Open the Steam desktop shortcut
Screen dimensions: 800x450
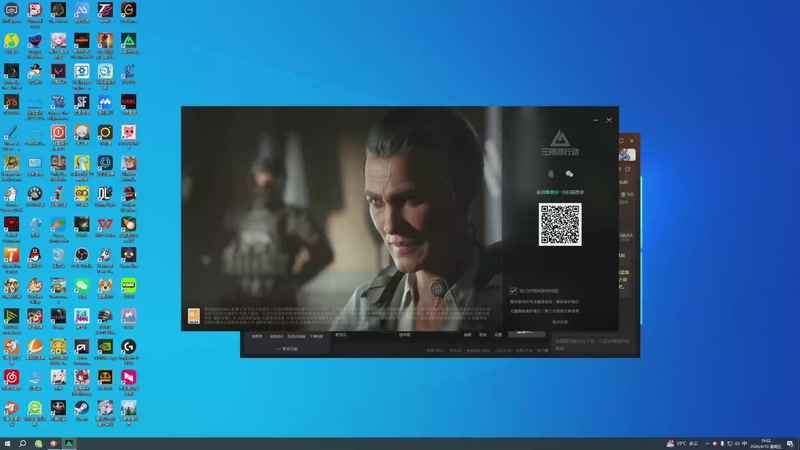coord(82,410)
